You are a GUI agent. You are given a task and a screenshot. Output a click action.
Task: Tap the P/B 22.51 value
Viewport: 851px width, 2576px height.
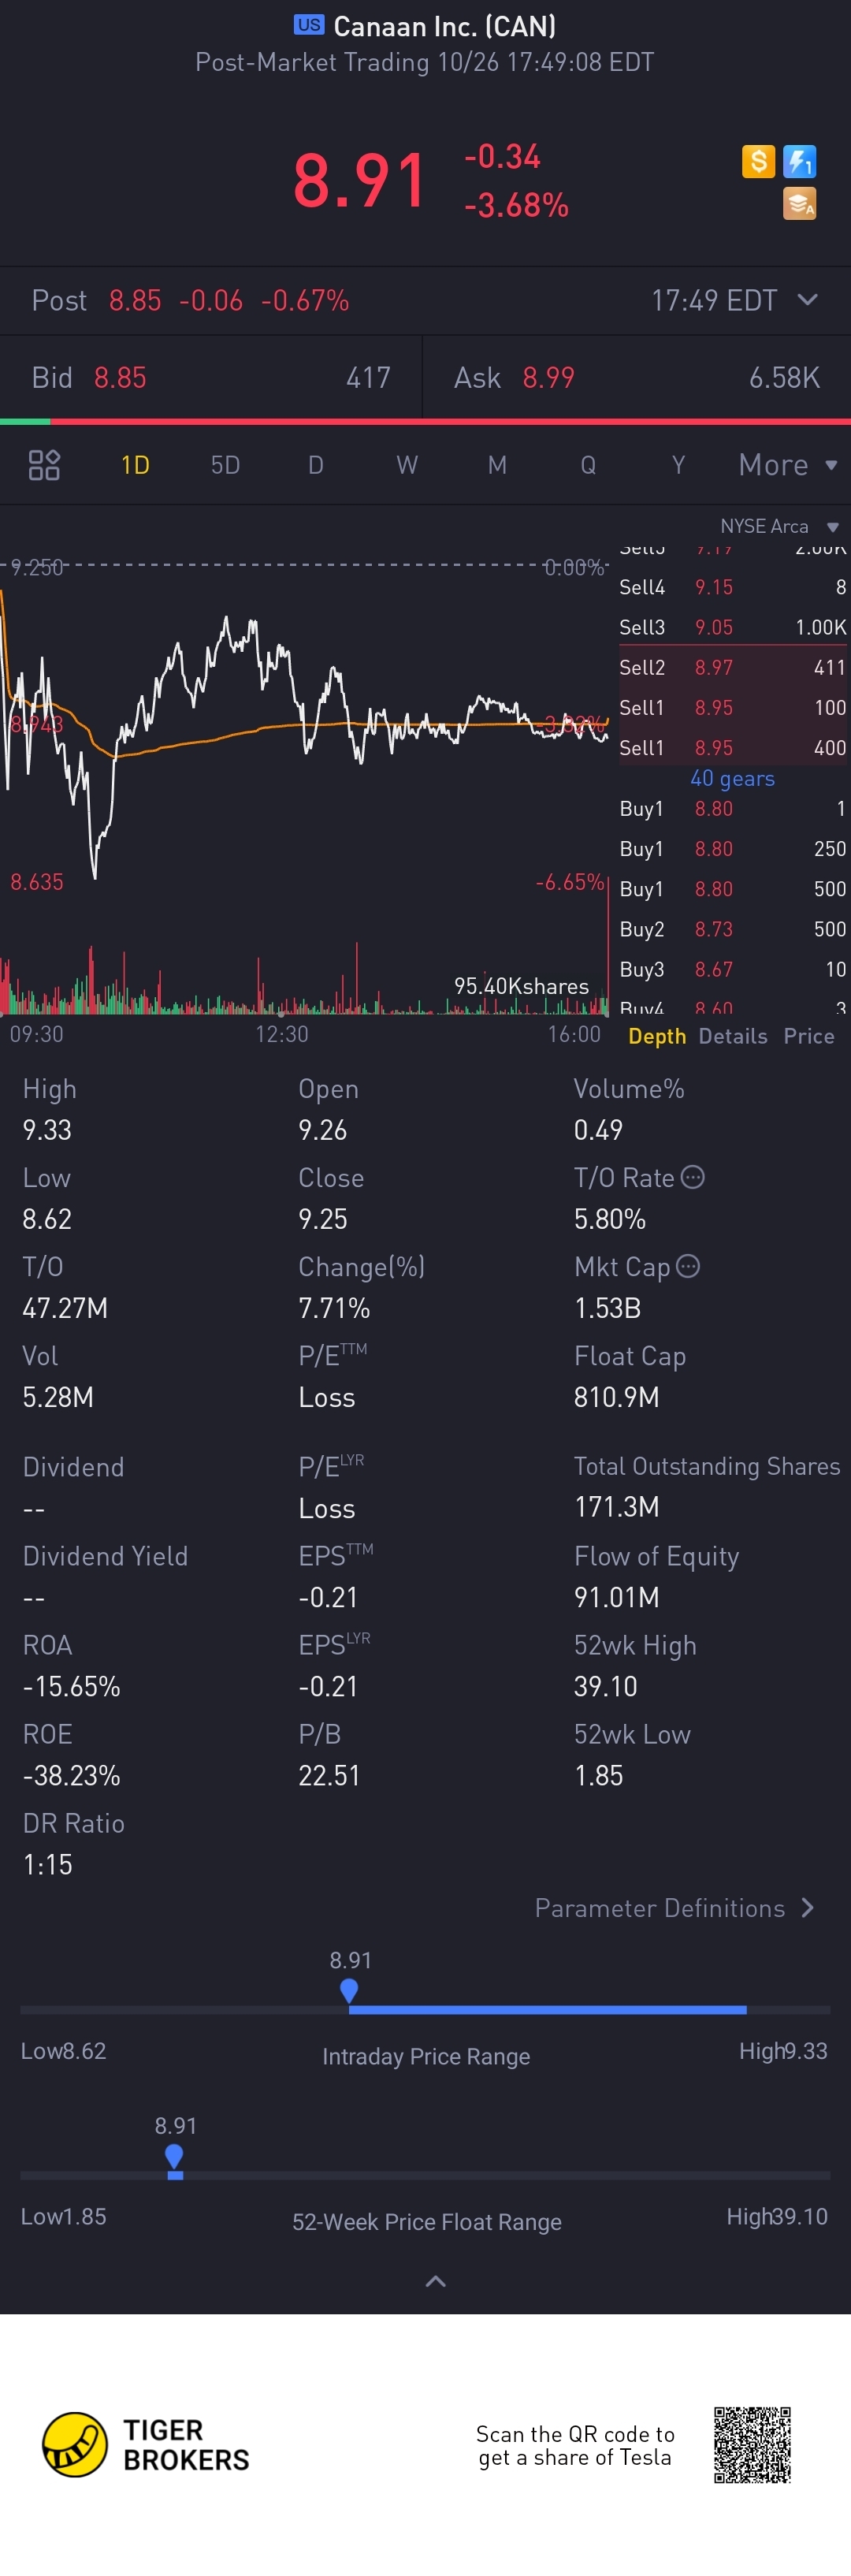329,1775
